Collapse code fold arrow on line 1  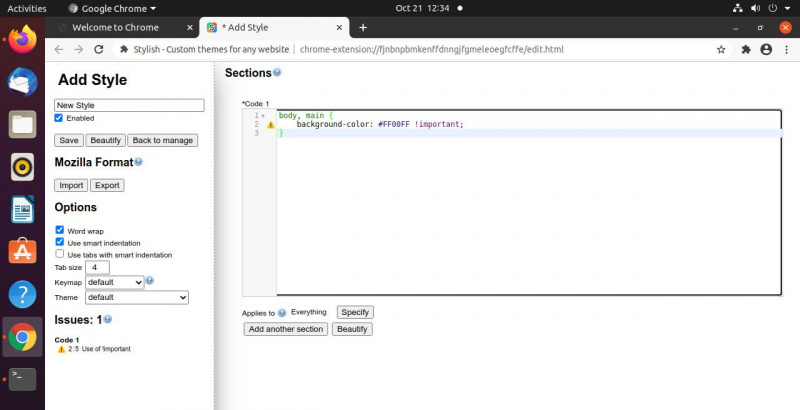click(263, 116)
